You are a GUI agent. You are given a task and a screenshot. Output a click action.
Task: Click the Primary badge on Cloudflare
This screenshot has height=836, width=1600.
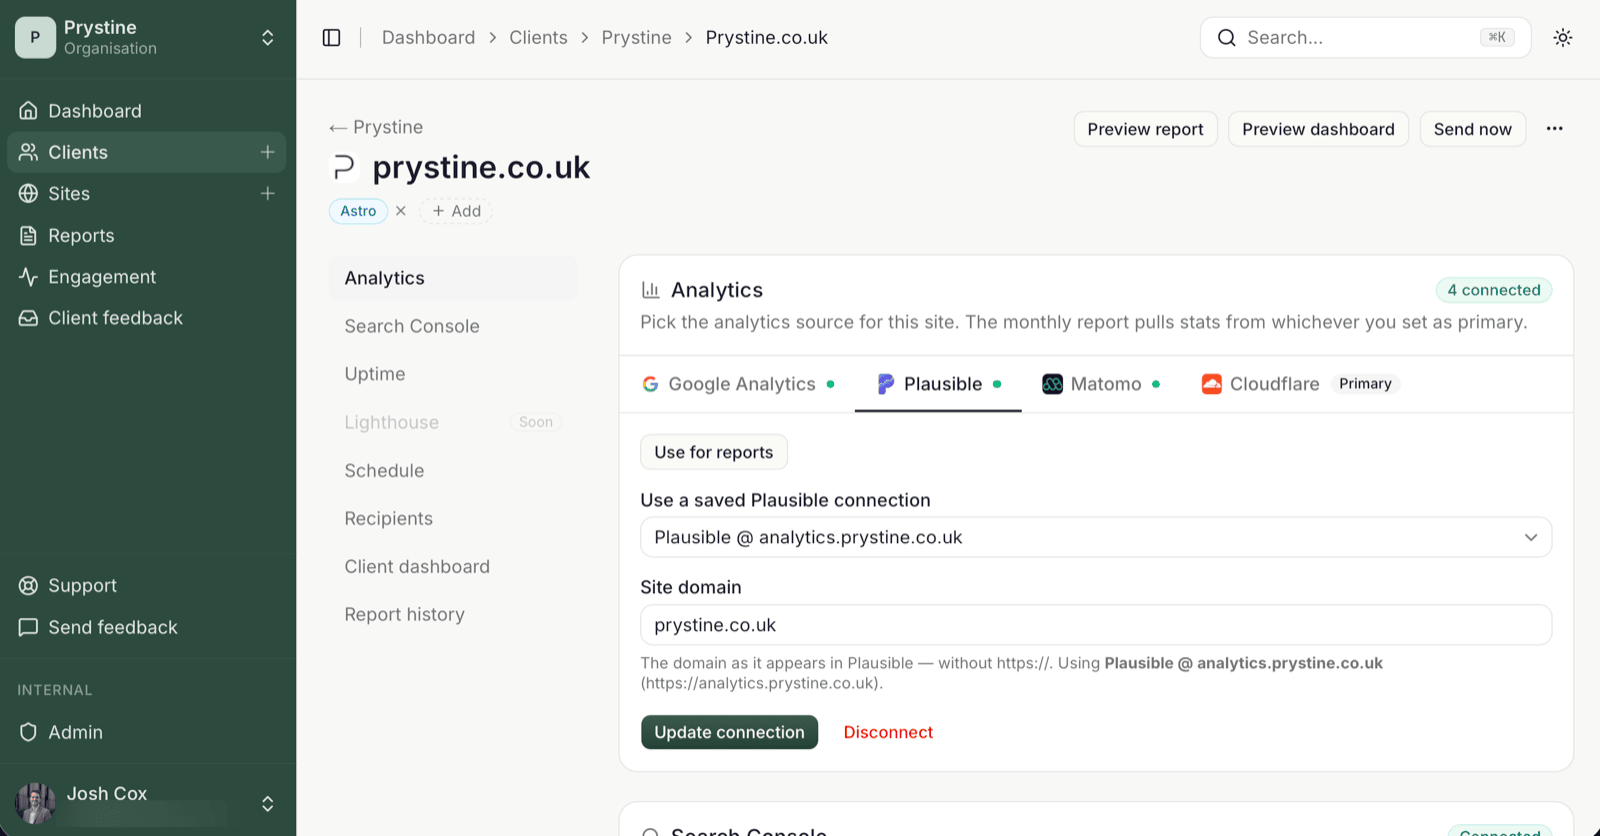coord(1365,384)
